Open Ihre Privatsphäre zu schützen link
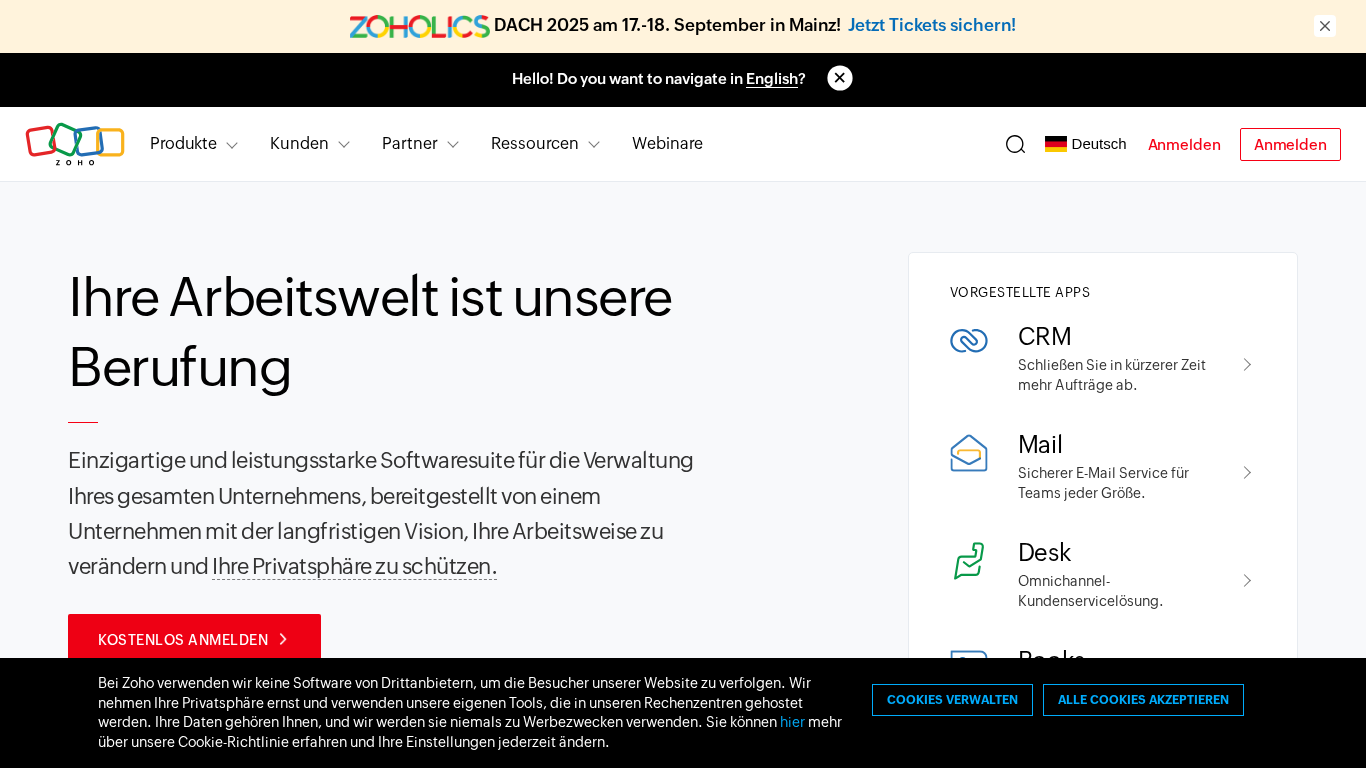 354,566
